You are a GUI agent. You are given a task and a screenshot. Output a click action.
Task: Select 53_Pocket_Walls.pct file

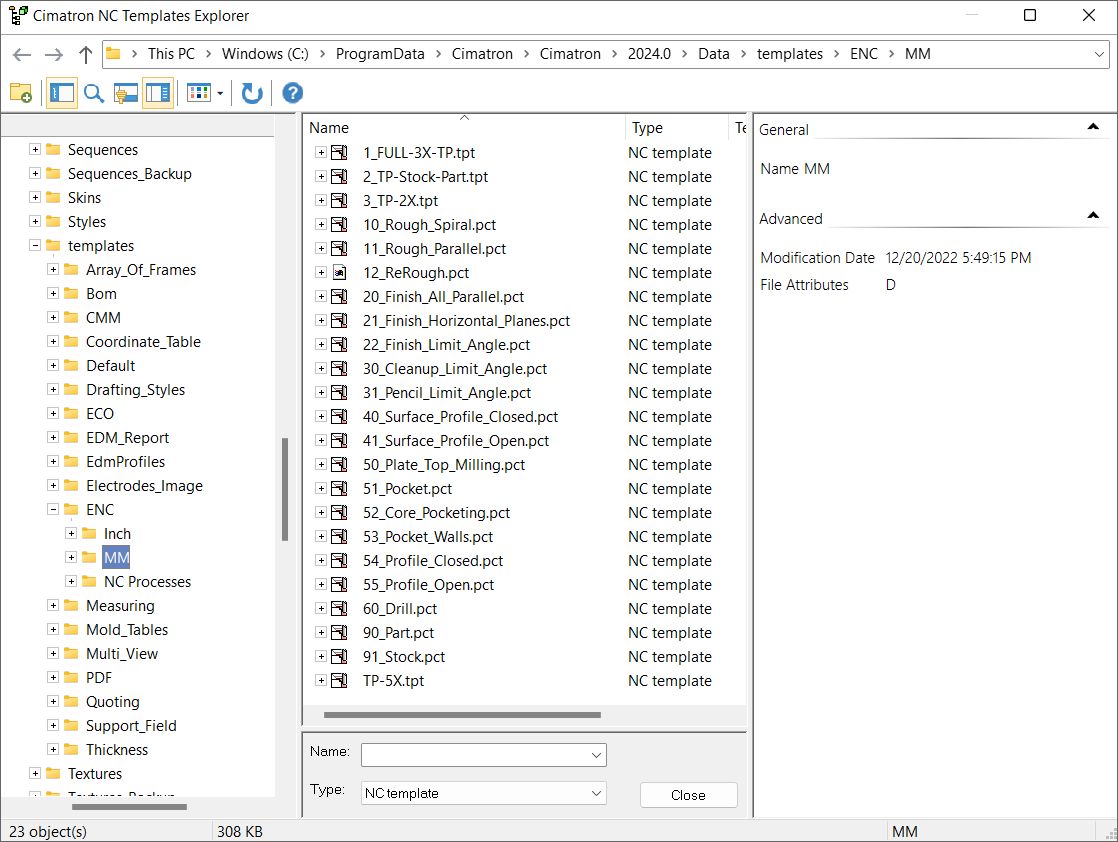[428, 536]
